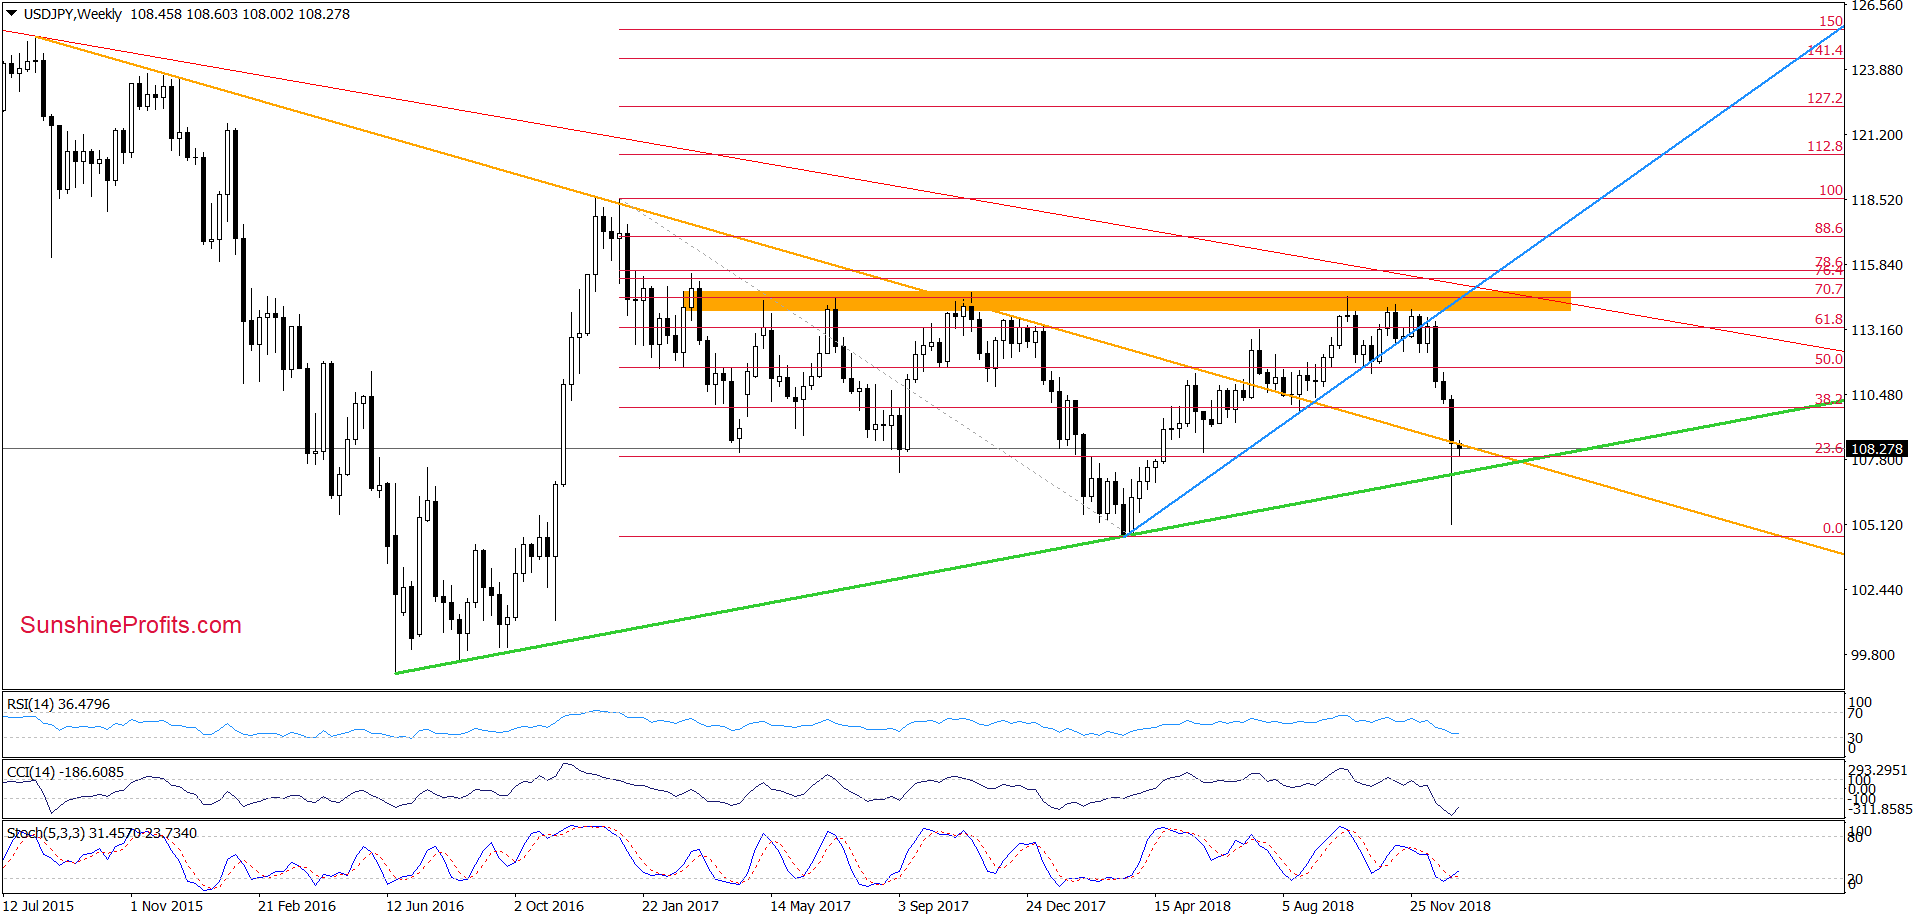Select the 5 Aug 2018 date label
This screenshot has height=920, width=1916.
(x=1318, y=906)
